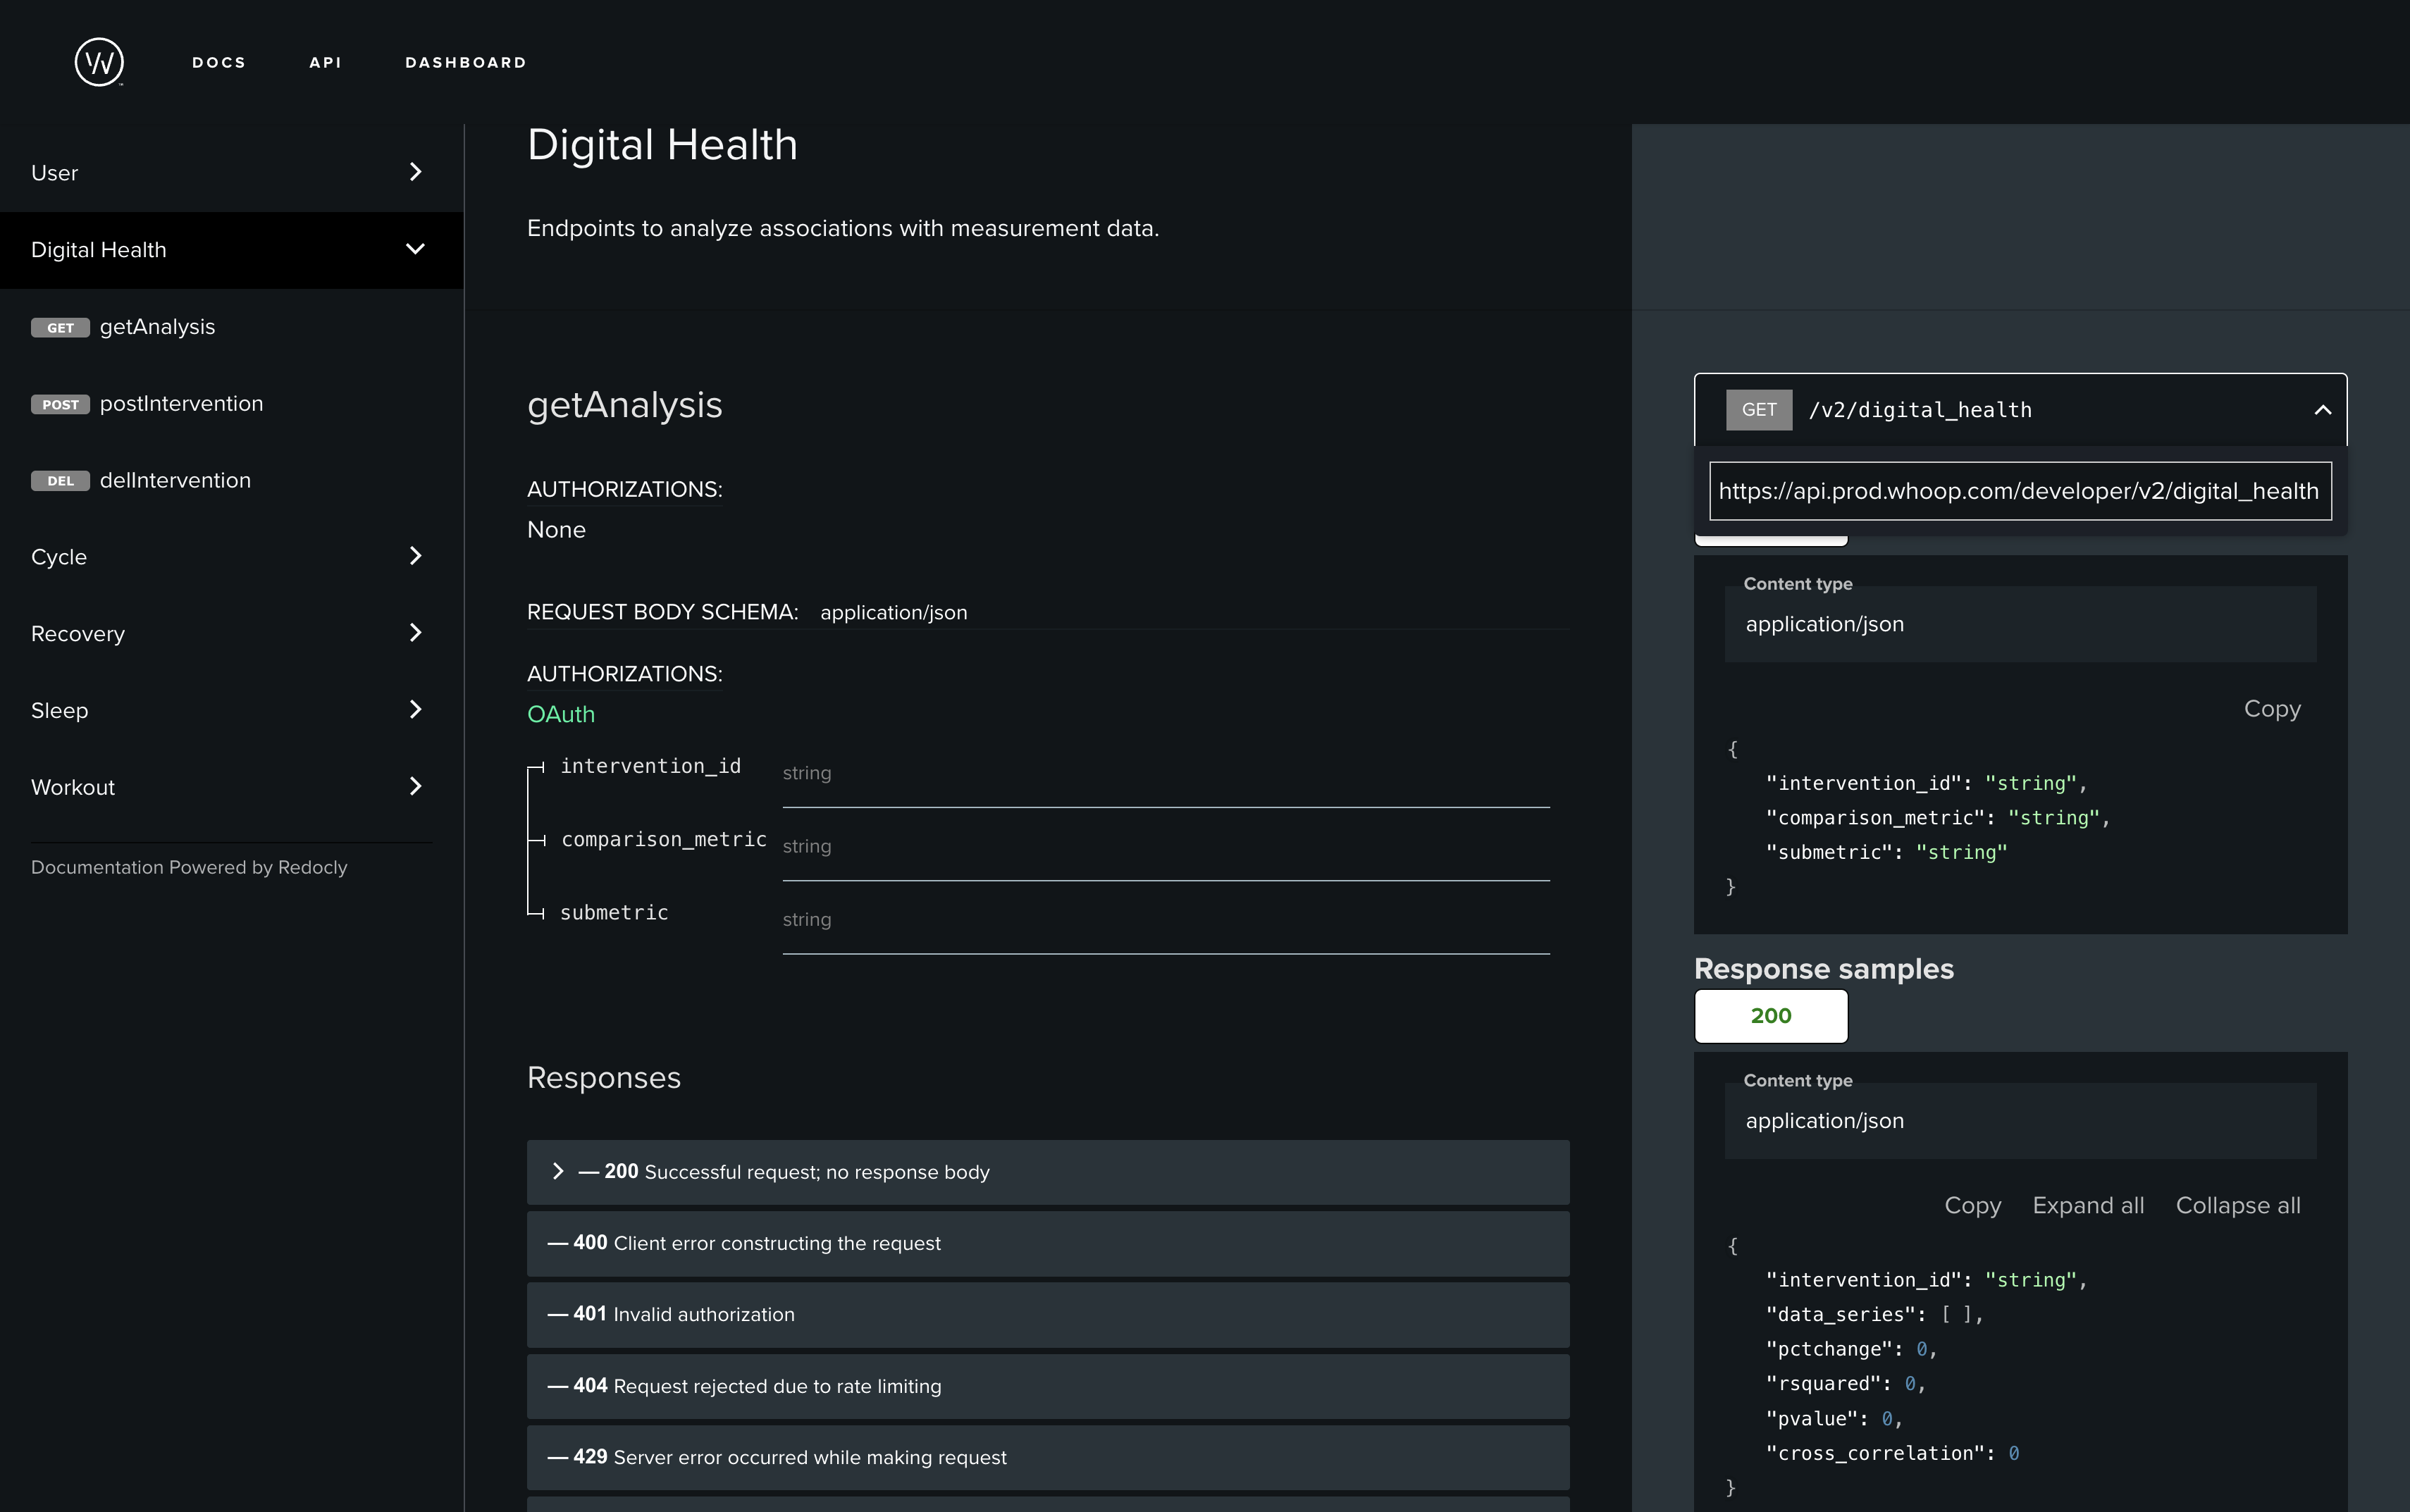Expand the Recovery sidebar section
Screen dimensions: 2410x1512
(x=231, y=634)
